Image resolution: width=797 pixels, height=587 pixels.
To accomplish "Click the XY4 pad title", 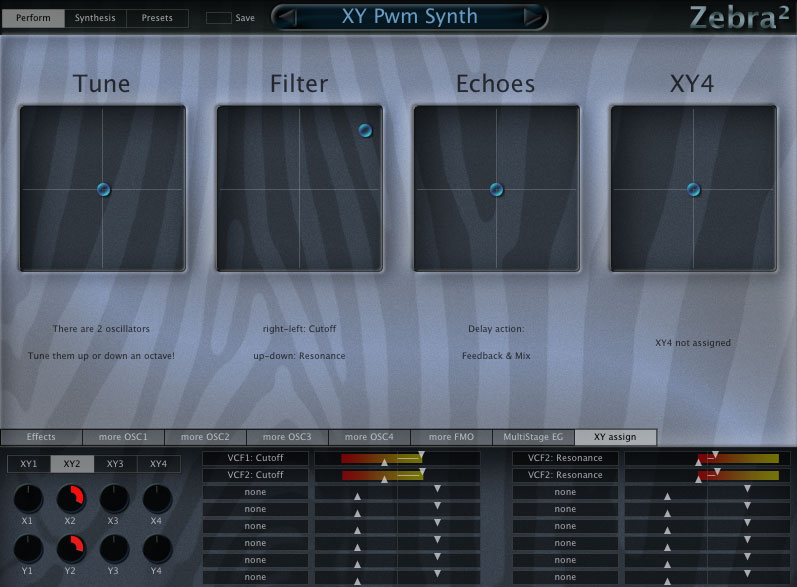I will [692, 84].
